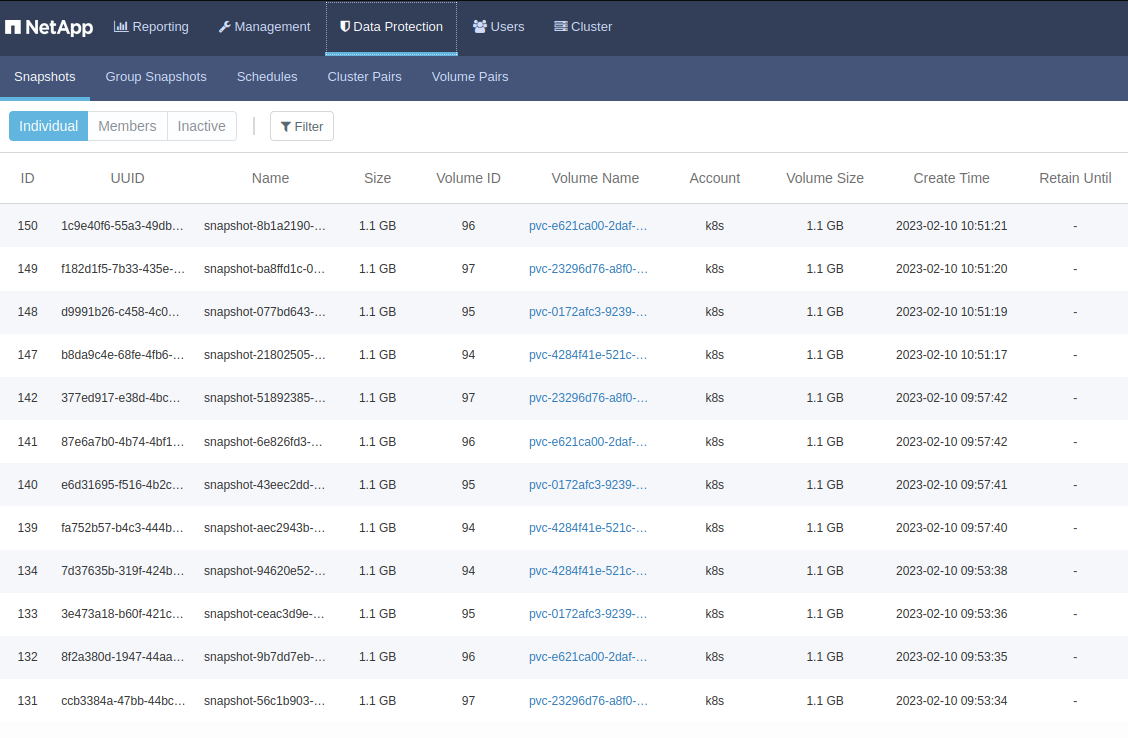Open the Cluster menu

tap(583, 27)
